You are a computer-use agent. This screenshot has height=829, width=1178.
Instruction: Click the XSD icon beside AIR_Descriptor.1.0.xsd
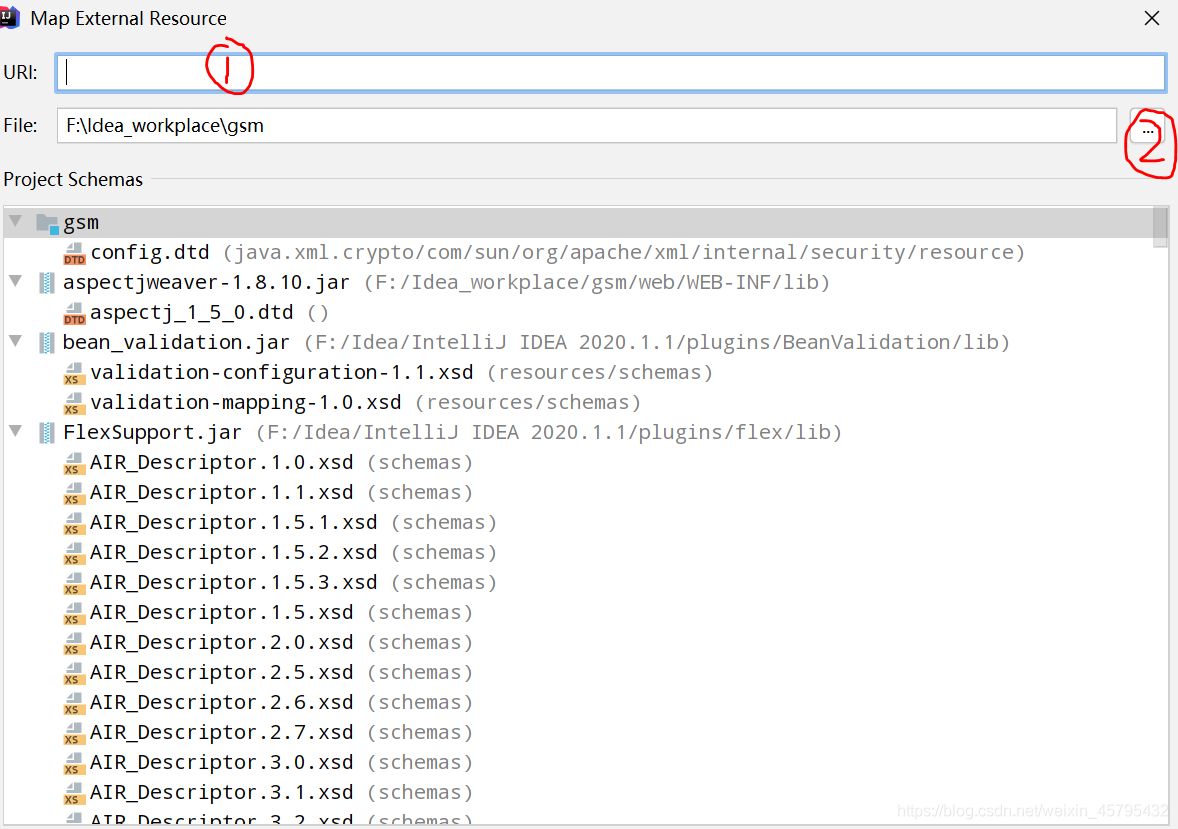pos(74,462)
